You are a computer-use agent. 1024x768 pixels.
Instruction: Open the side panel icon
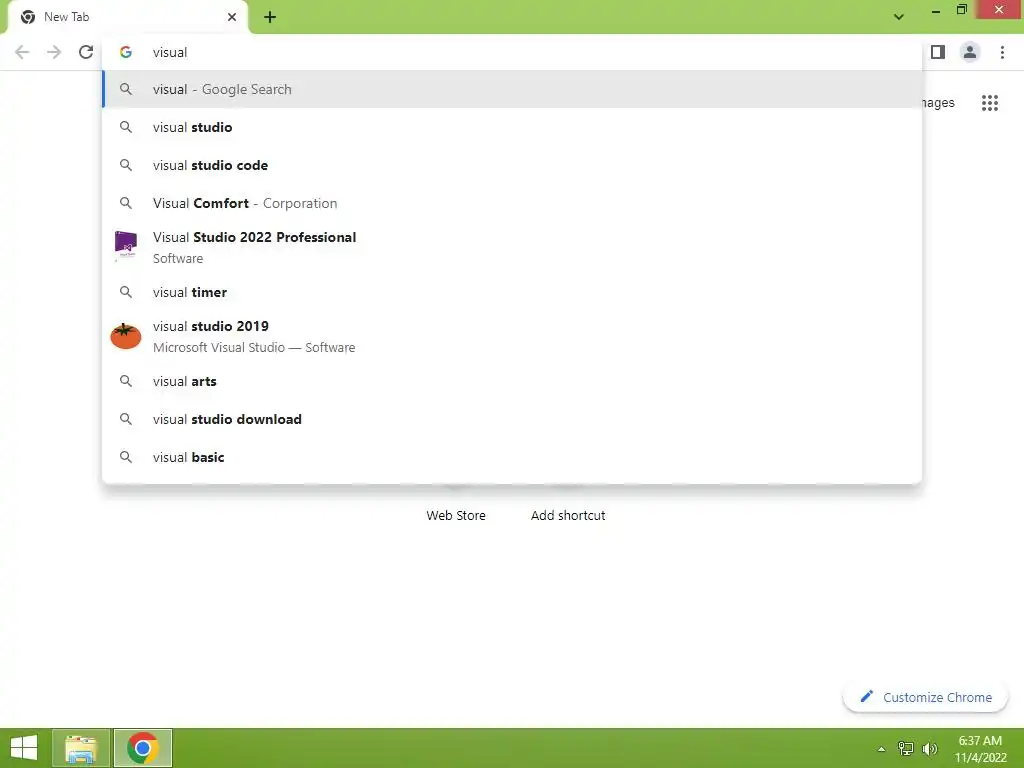938,52
